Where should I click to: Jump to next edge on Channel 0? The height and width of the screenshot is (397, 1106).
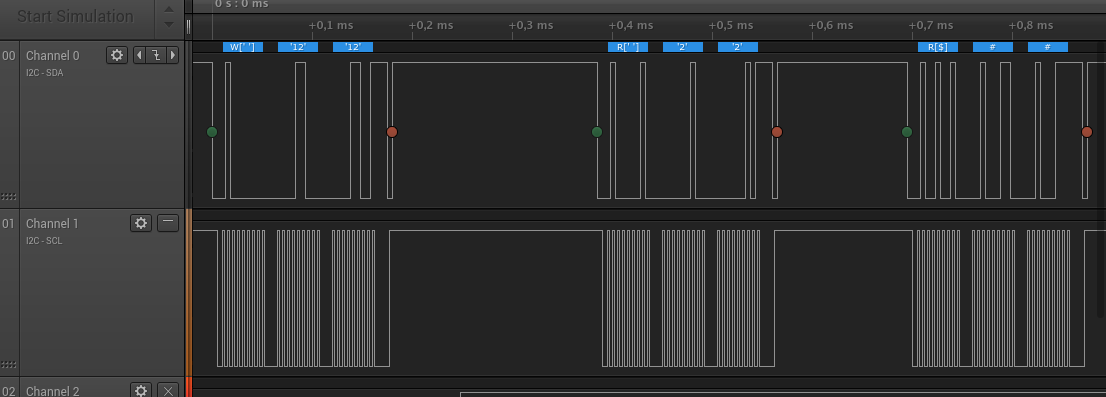[172, 55]
